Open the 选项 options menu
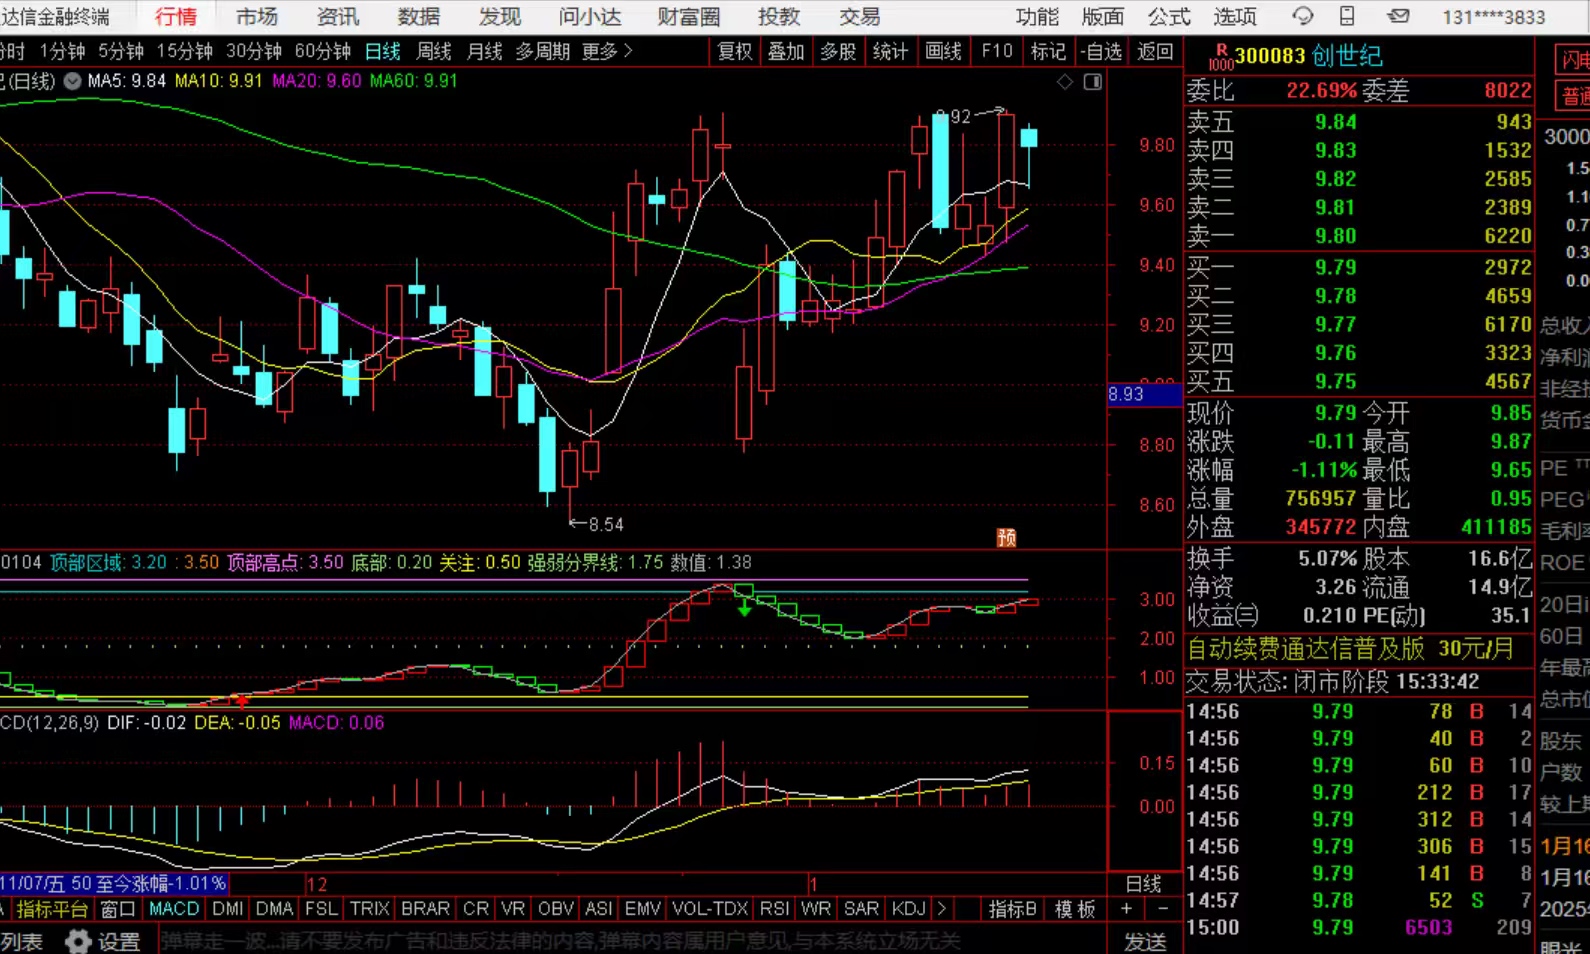 (1235, 16)
